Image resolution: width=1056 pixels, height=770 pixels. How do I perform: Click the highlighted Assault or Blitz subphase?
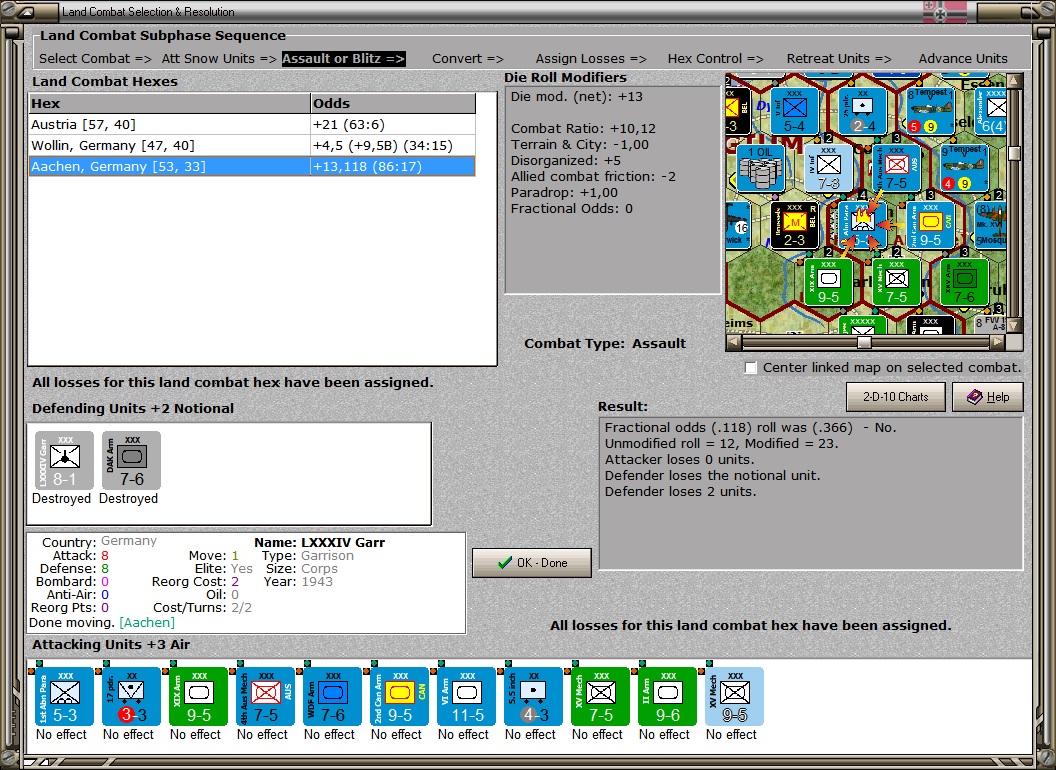point(343,59)
